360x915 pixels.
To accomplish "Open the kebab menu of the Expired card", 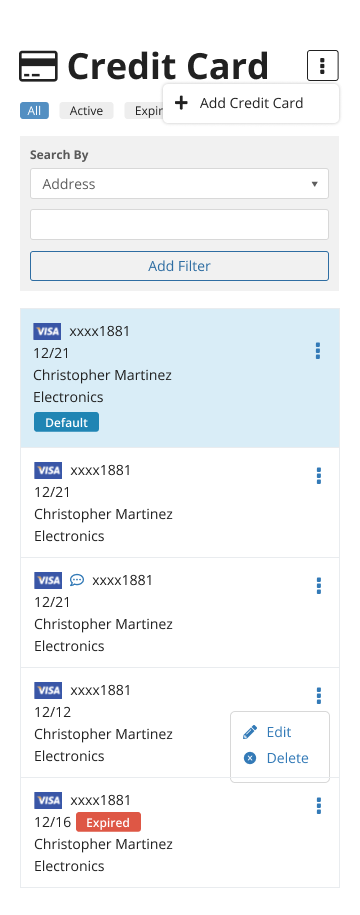I will pyautogui.click(x=319, y=806).
